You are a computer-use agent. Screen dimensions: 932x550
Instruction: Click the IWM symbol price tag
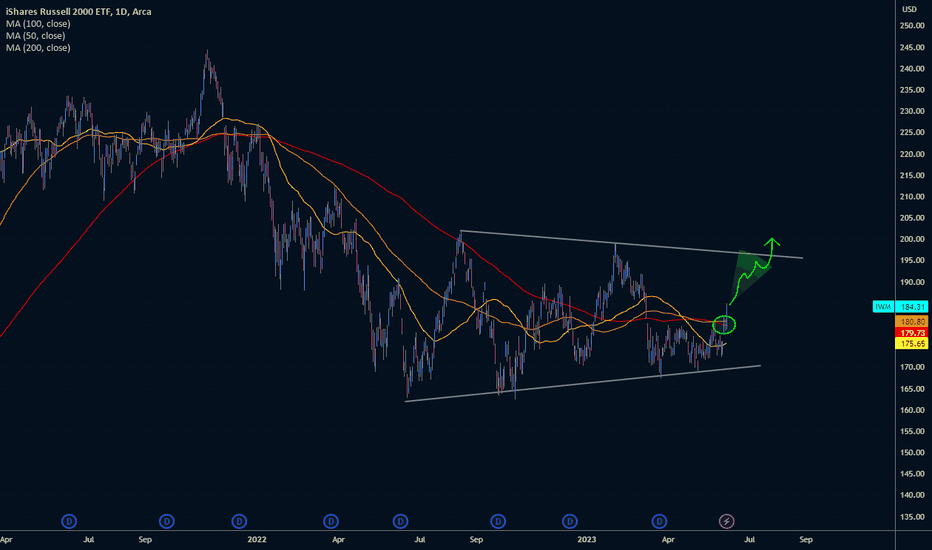(x=883, y=307)
